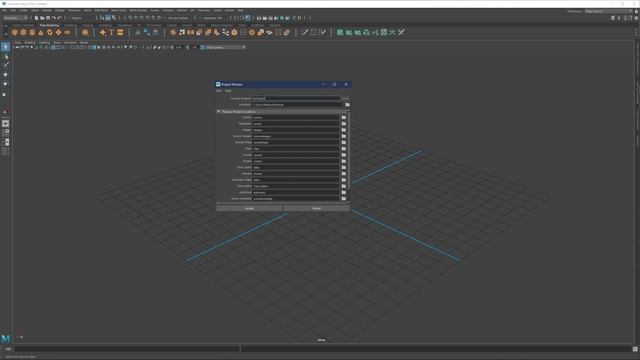Collapse the Primary Project Locations section
Image resolution: width=640 pixels, height=360 pixels.
click(218, 111)
